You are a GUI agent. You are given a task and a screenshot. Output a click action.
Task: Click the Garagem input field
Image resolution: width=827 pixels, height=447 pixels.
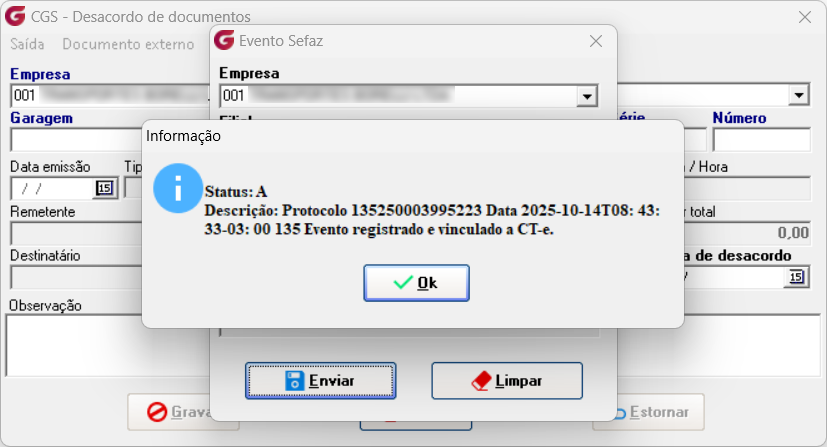76,140
